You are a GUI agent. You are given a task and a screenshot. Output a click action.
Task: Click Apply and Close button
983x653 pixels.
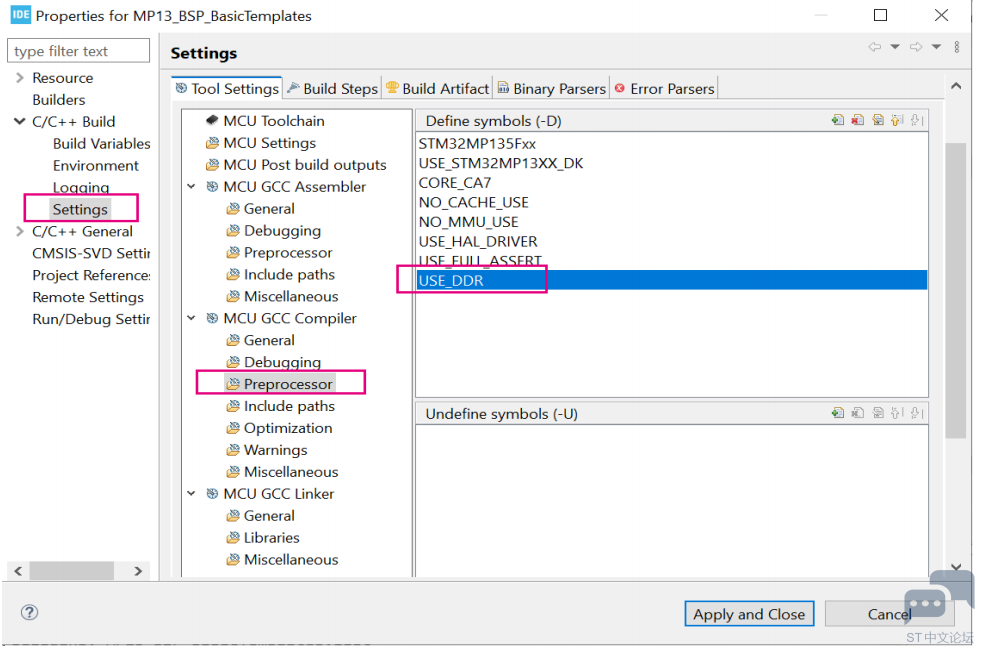pos(749,614)
